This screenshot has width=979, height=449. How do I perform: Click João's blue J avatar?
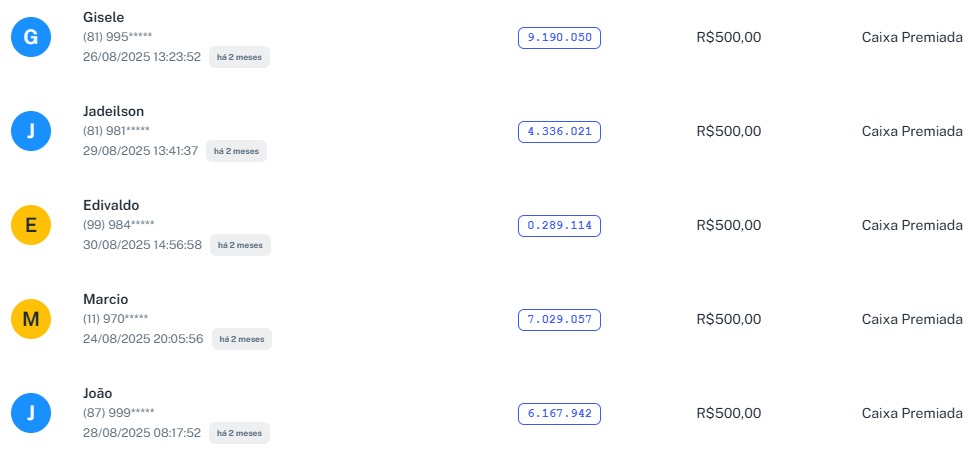[31, 414]
